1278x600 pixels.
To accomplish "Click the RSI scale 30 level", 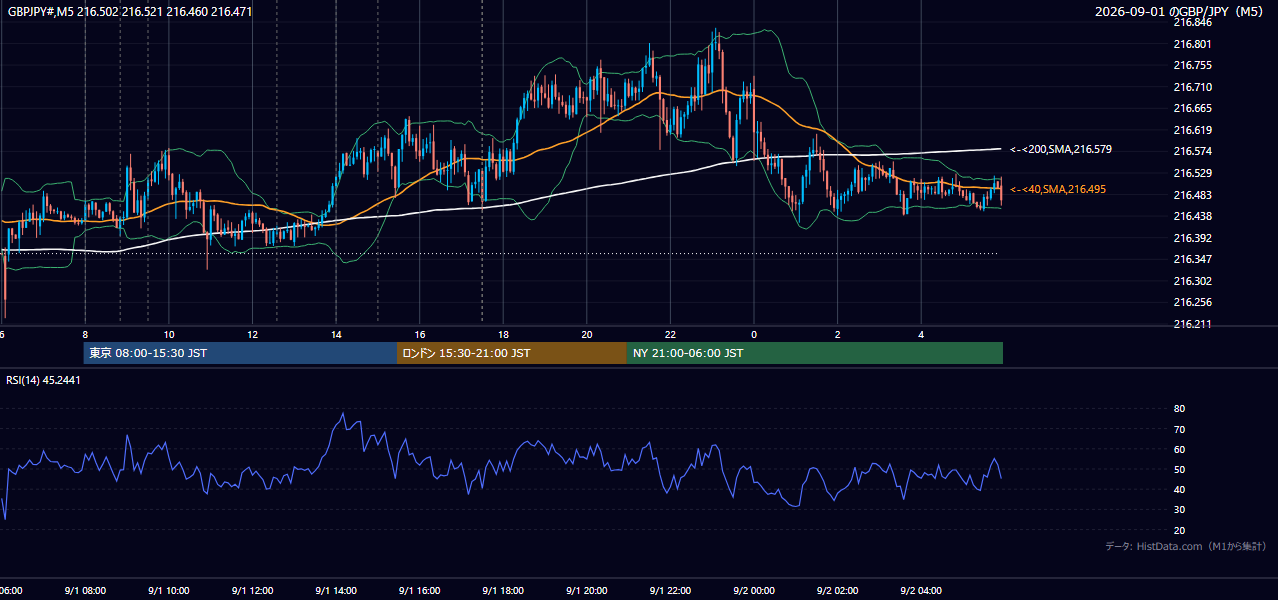I will [x=1179, y=510].
